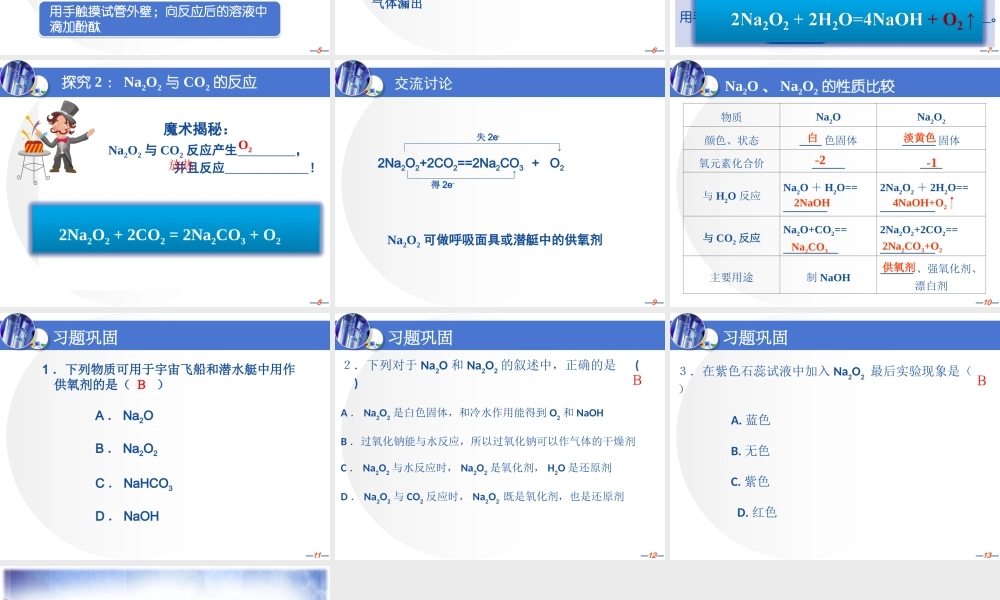Click the 魔术揭秘： heading
Screen dimensions: 1000x600
(195, 129)
